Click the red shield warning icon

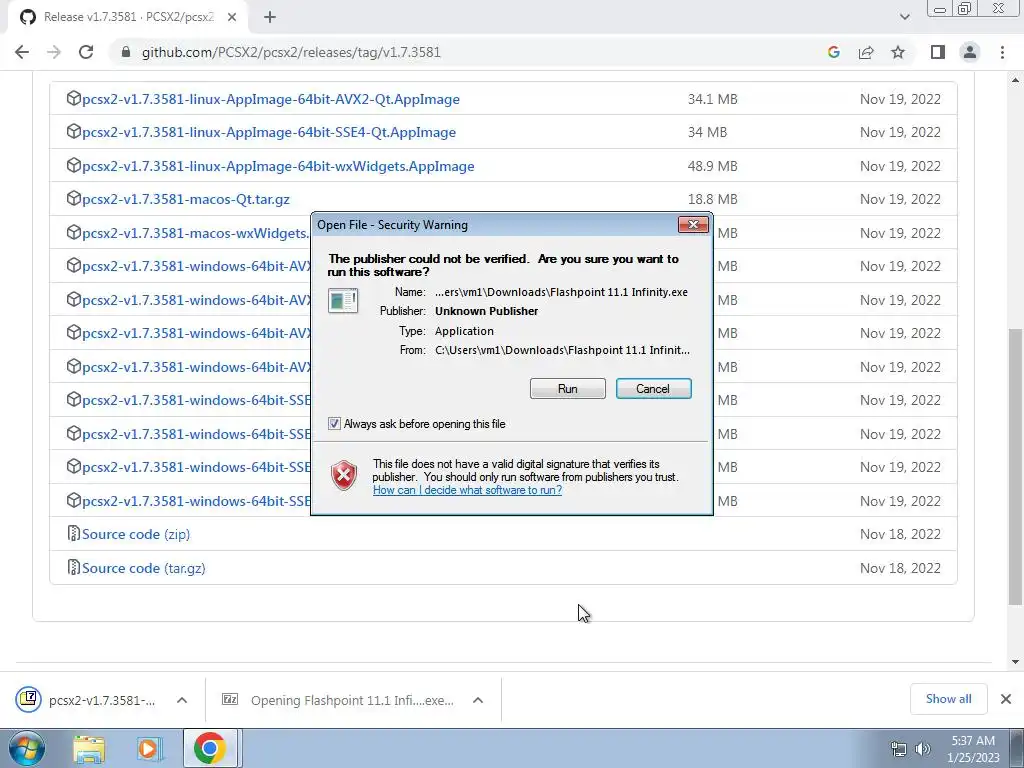[344, 475]
